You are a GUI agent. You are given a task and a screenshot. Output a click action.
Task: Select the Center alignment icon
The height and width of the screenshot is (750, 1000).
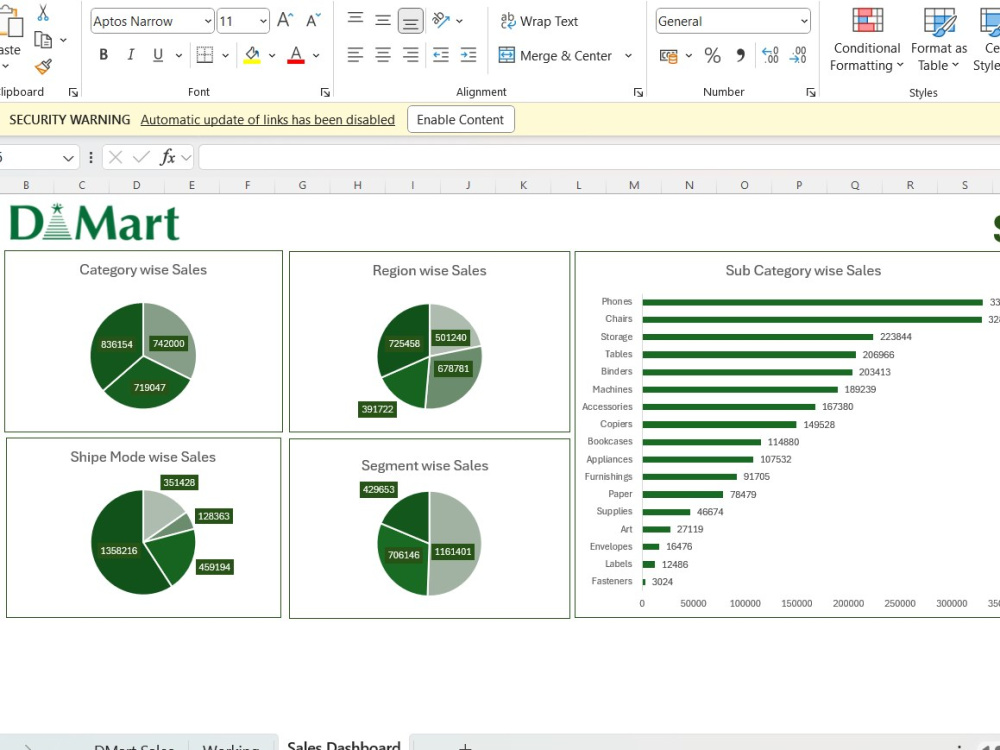[x=382, y=55]
